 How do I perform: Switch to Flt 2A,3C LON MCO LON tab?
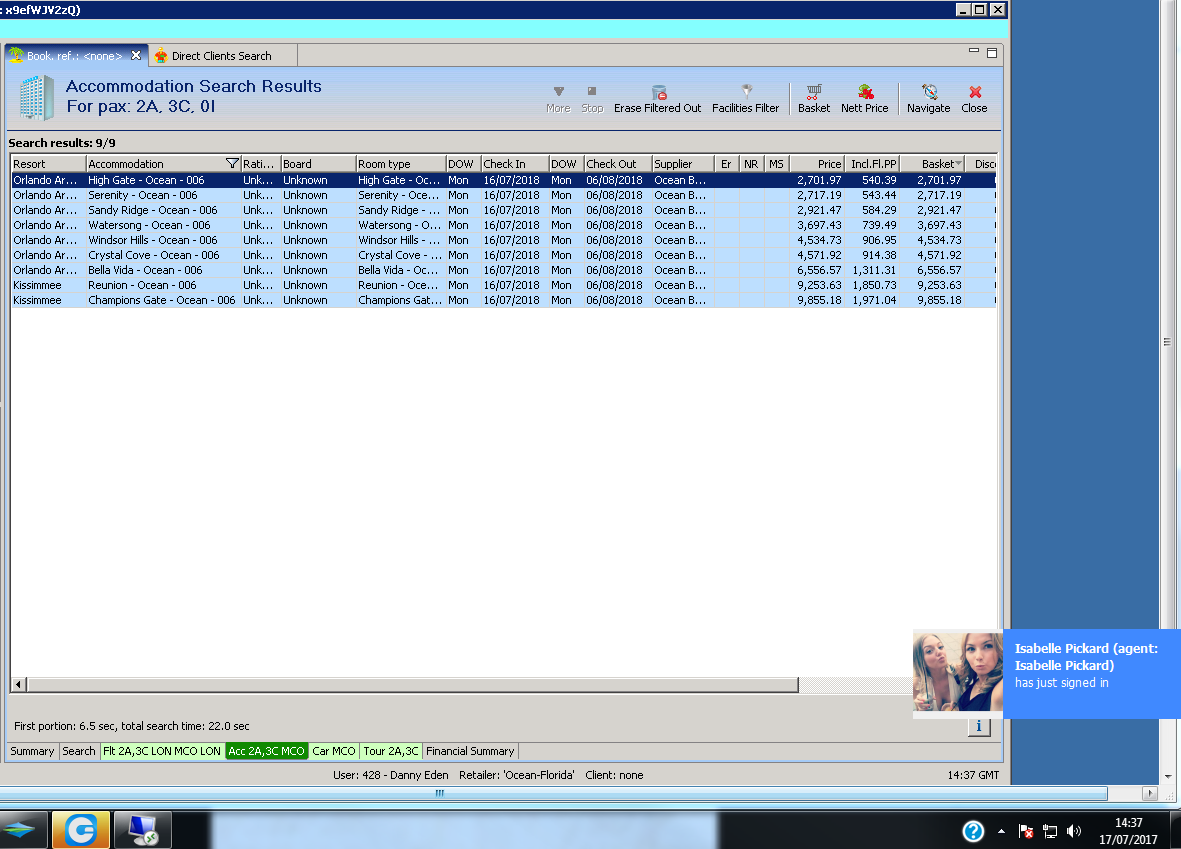click(x=162, y=751)
